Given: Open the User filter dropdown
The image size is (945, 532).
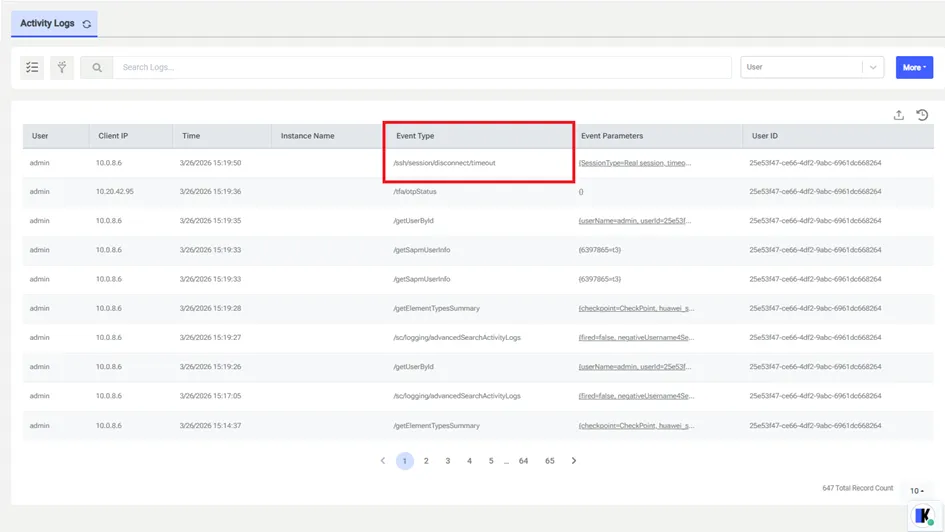Looking at the screenshot, I should (812, 67).
